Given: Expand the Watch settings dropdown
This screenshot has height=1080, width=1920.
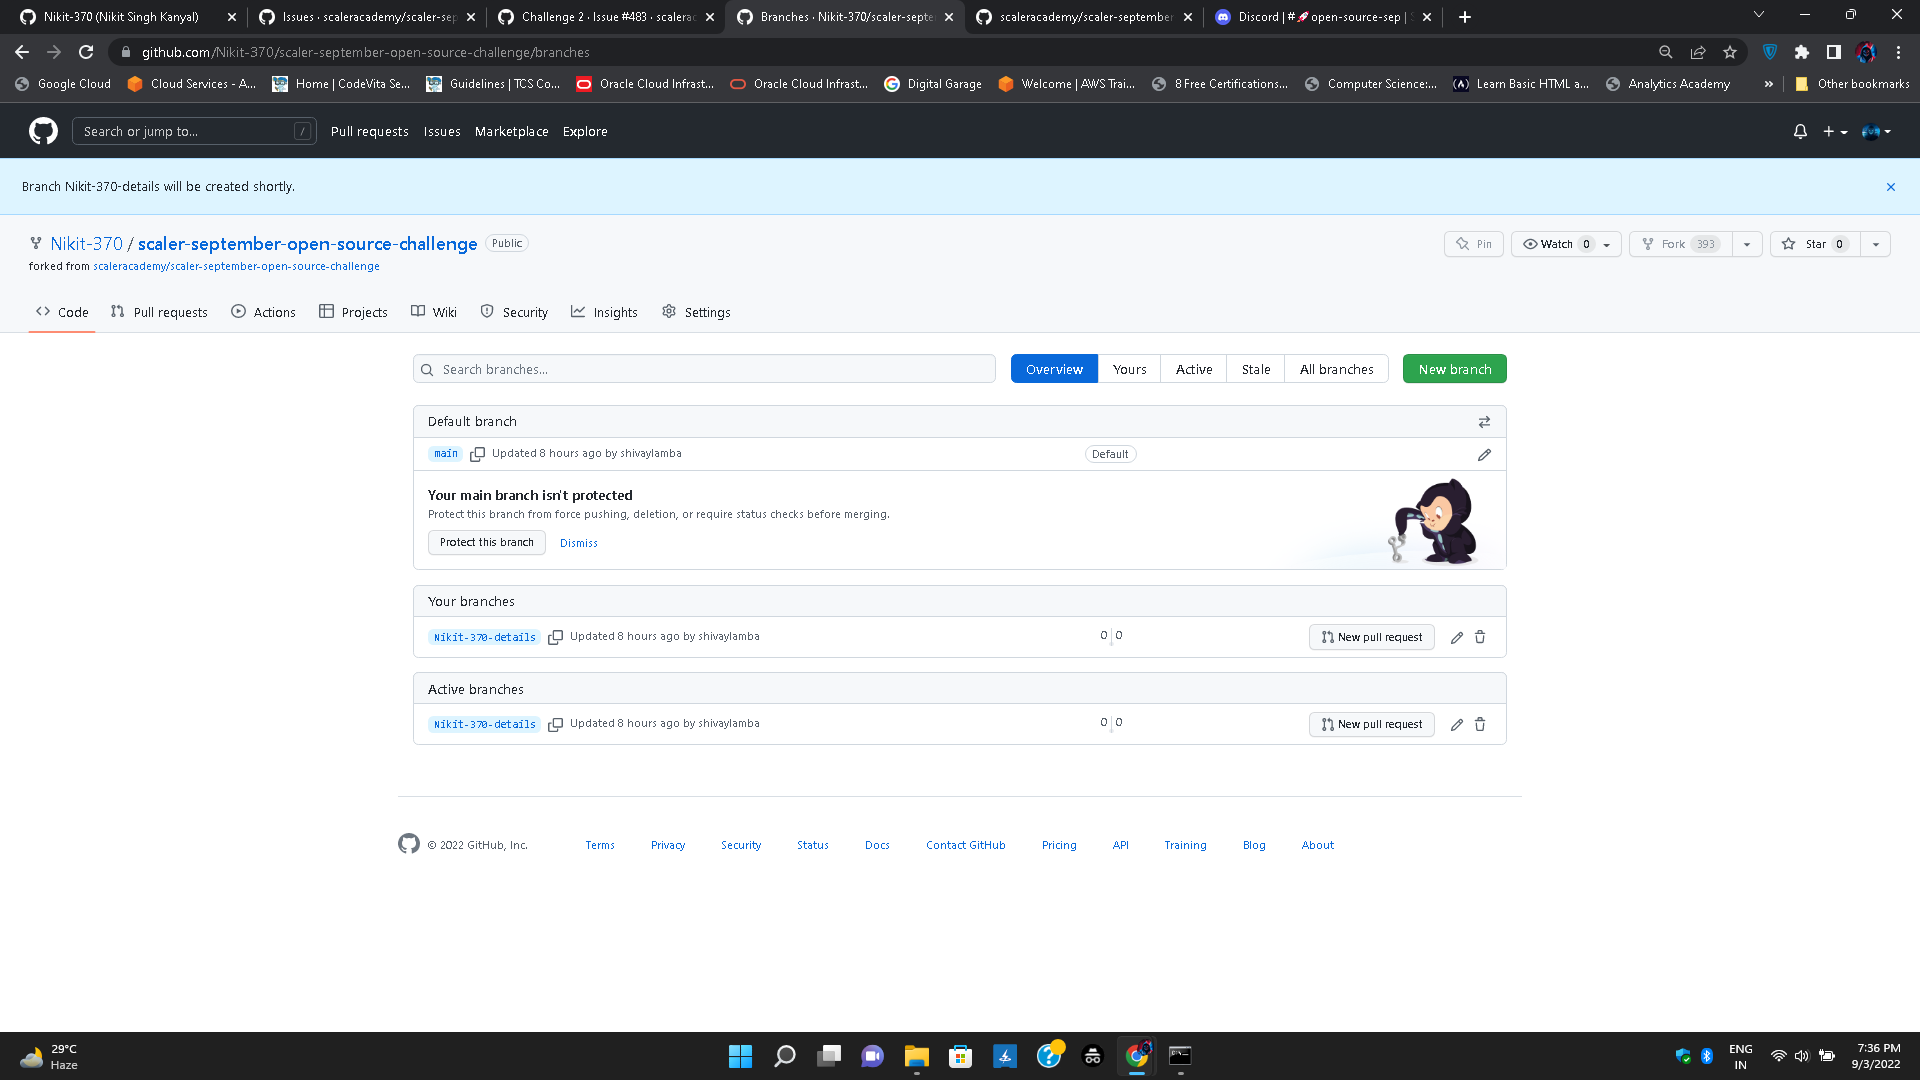Looking at the screenshot, I should pyautogui.click(x=1607, y=243).
